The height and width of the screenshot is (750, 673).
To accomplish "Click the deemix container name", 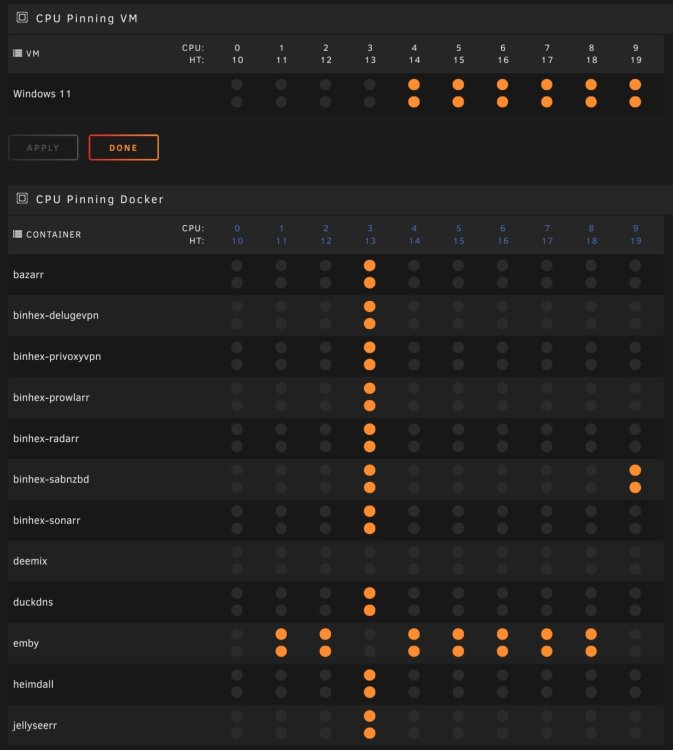I will click(x=30, y=561).
